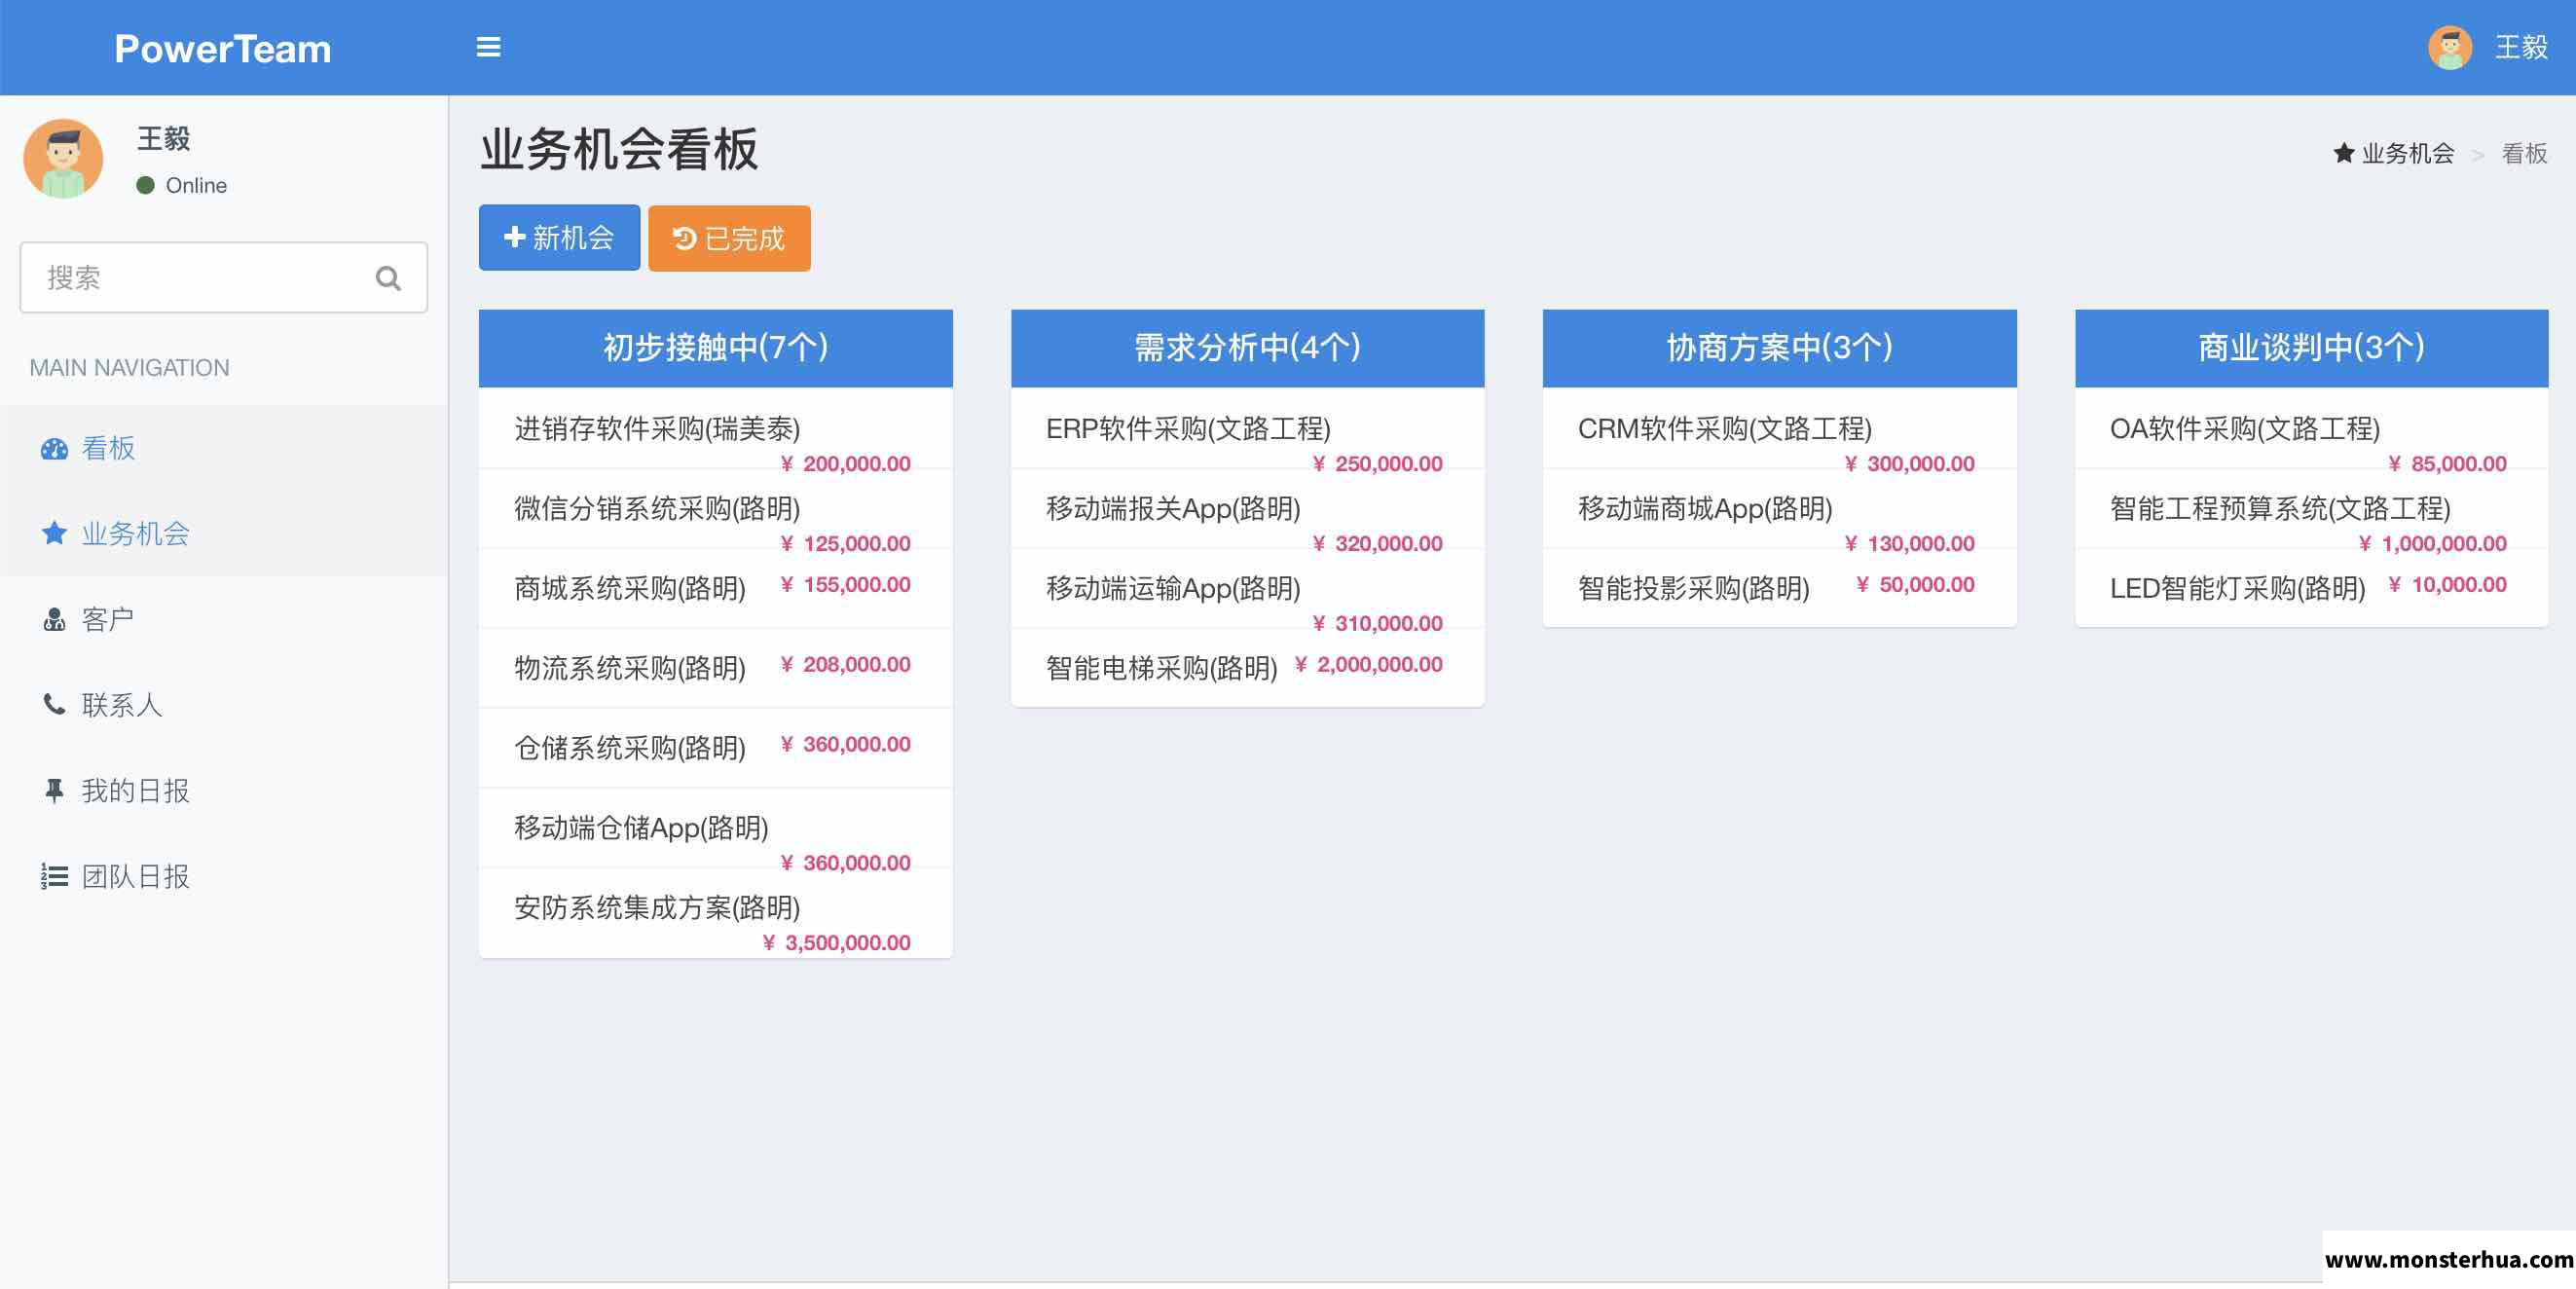The width and height of the screenshot is (2576, 1289).
Task: Open card 仓储系统采购(路明)
Action: (715, 748)
